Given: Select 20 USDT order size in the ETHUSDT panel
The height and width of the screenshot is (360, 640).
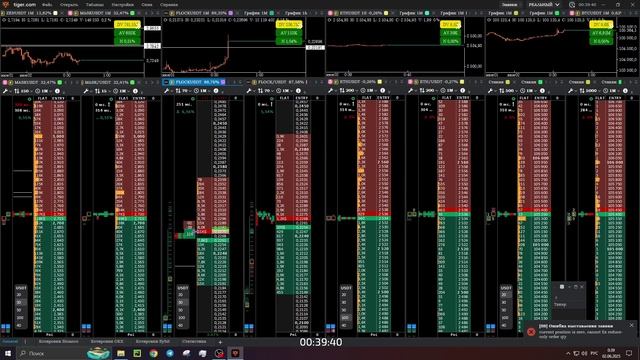Looking at the screenshot, I should [x=345, y=295].
